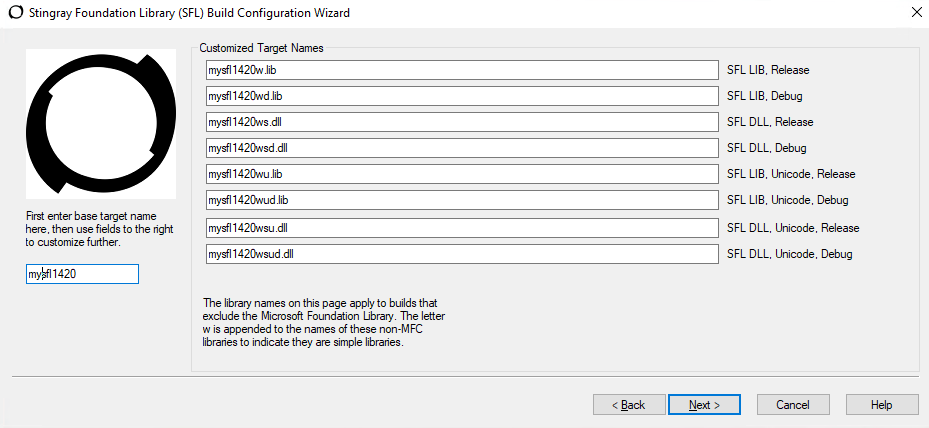The image size is (929, 428).
Task: Click the "SFL DLL, Unicode, Debug" label
Action: (x=789, y=254)
